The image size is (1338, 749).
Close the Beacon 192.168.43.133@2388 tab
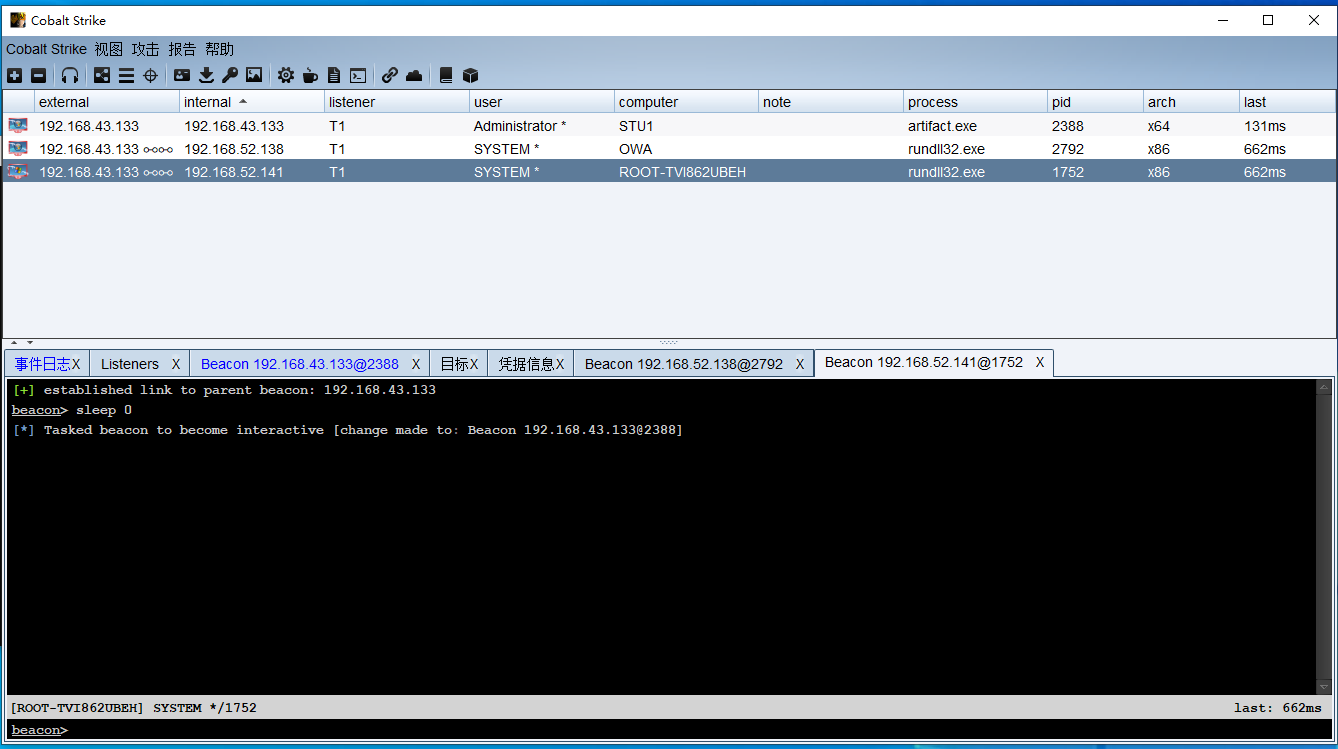[416, 364]
